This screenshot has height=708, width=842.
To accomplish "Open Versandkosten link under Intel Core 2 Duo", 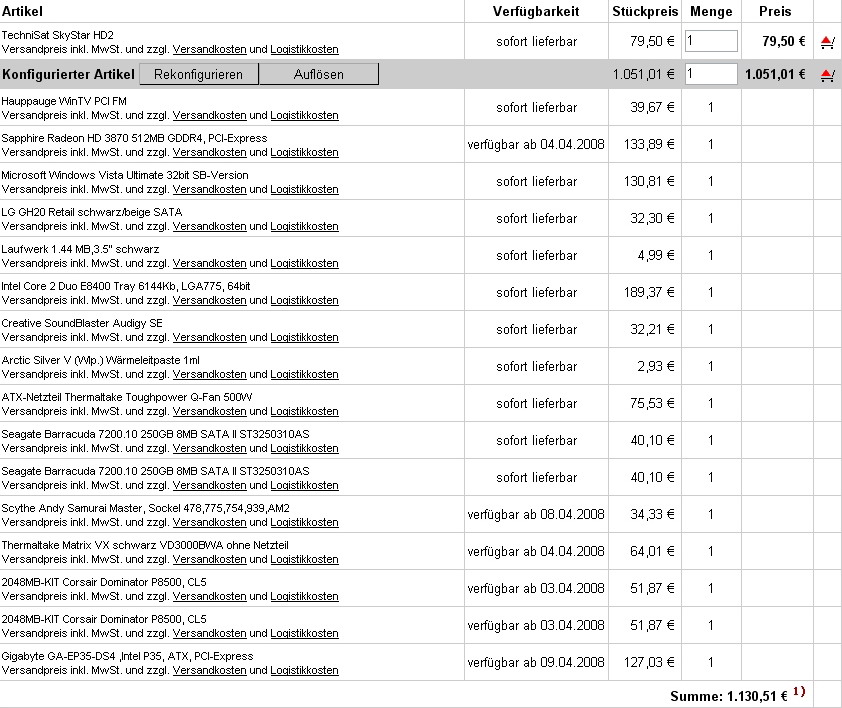I will click(209, 301).
